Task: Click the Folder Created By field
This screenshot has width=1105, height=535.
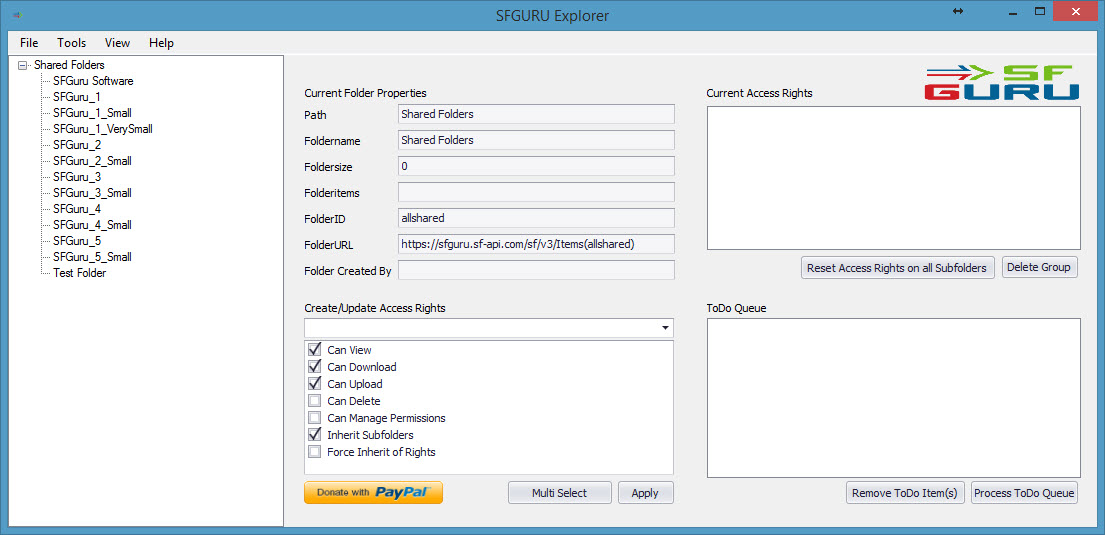Action: 536,270
